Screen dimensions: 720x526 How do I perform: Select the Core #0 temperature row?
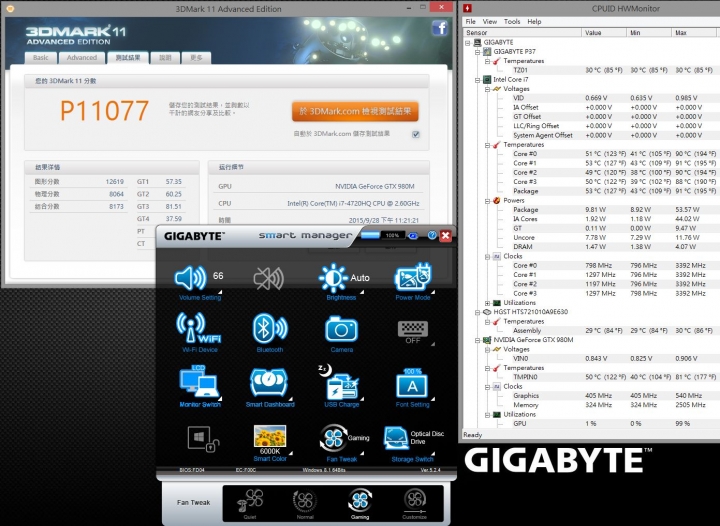(x=614, y=154)
